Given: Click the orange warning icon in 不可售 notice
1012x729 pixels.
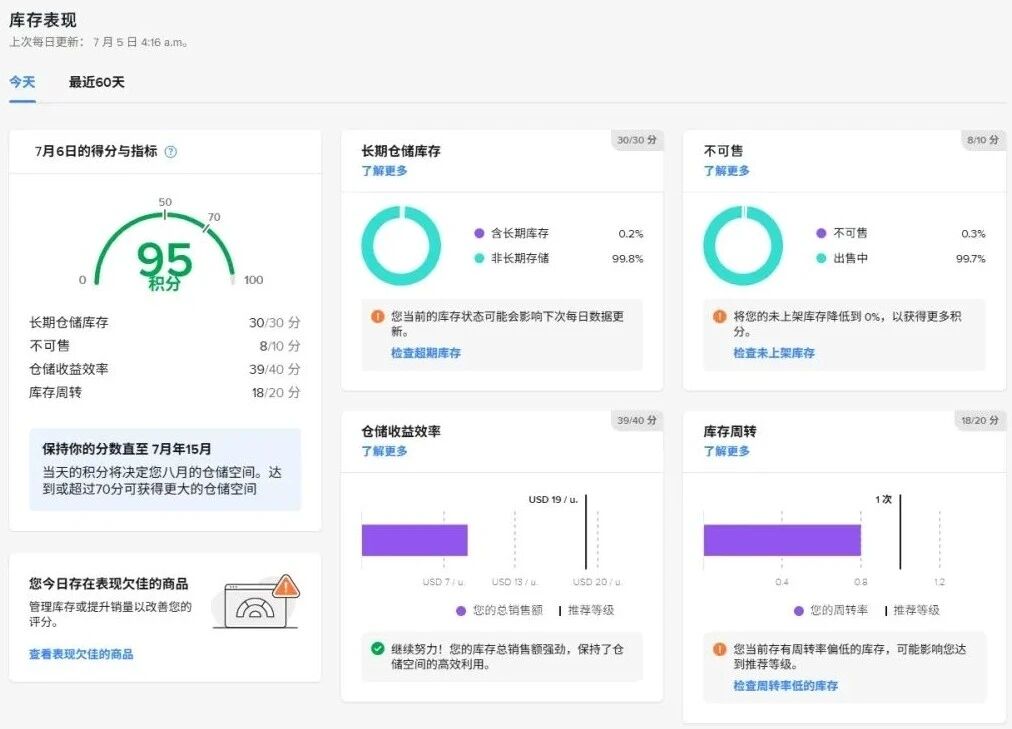Looking at the screenshot, I should (x=720, y=316).
